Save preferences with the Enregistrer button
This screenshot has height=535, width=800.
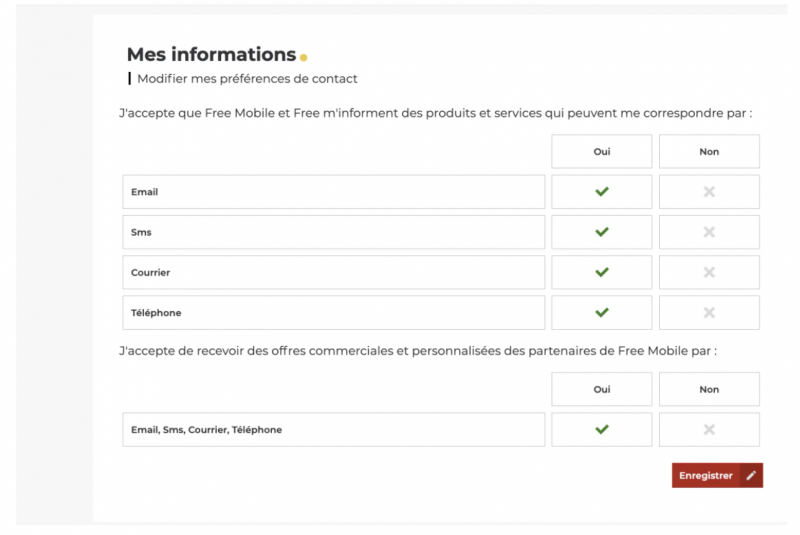tap(706, 476)
